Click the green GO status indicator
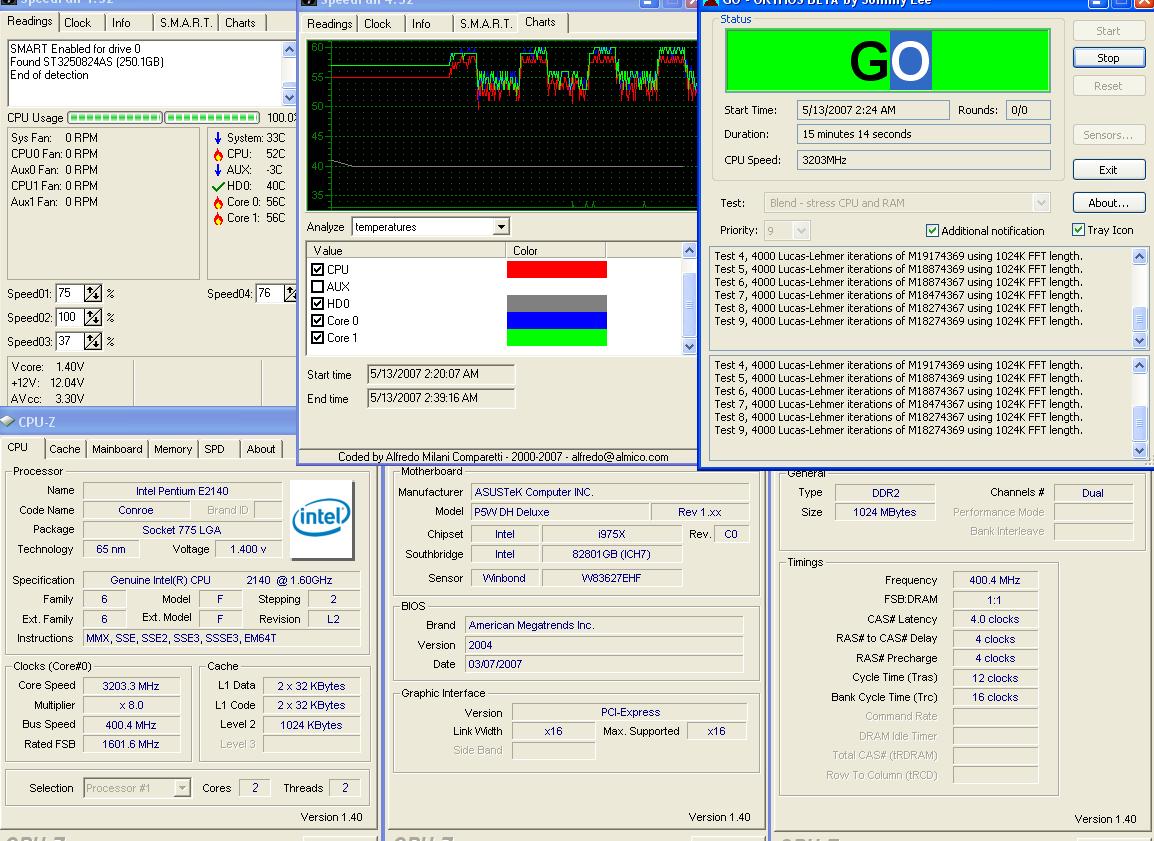This screenshot has height=841, width=1154. (888, 61)
